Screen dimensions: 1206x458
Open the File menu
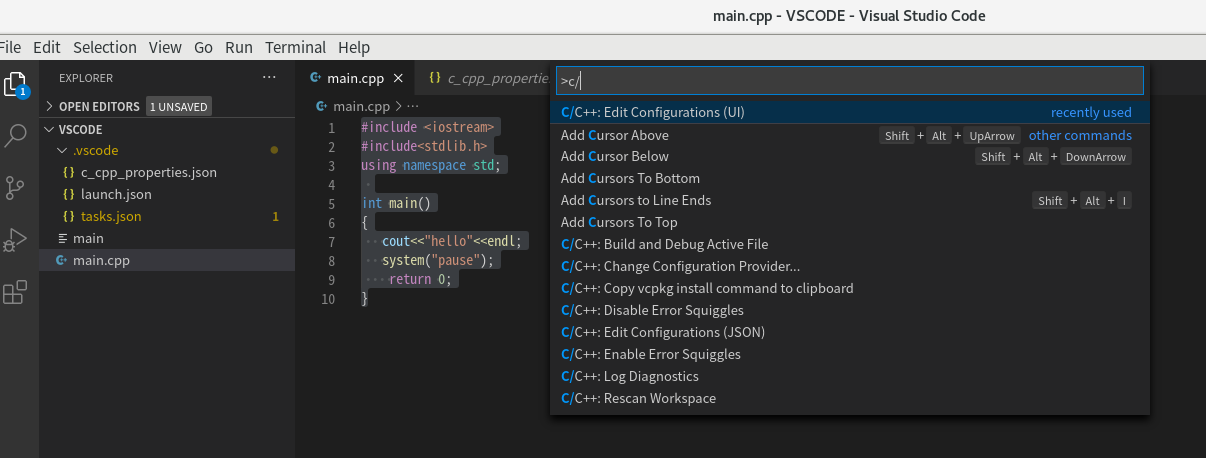[10, 47]
